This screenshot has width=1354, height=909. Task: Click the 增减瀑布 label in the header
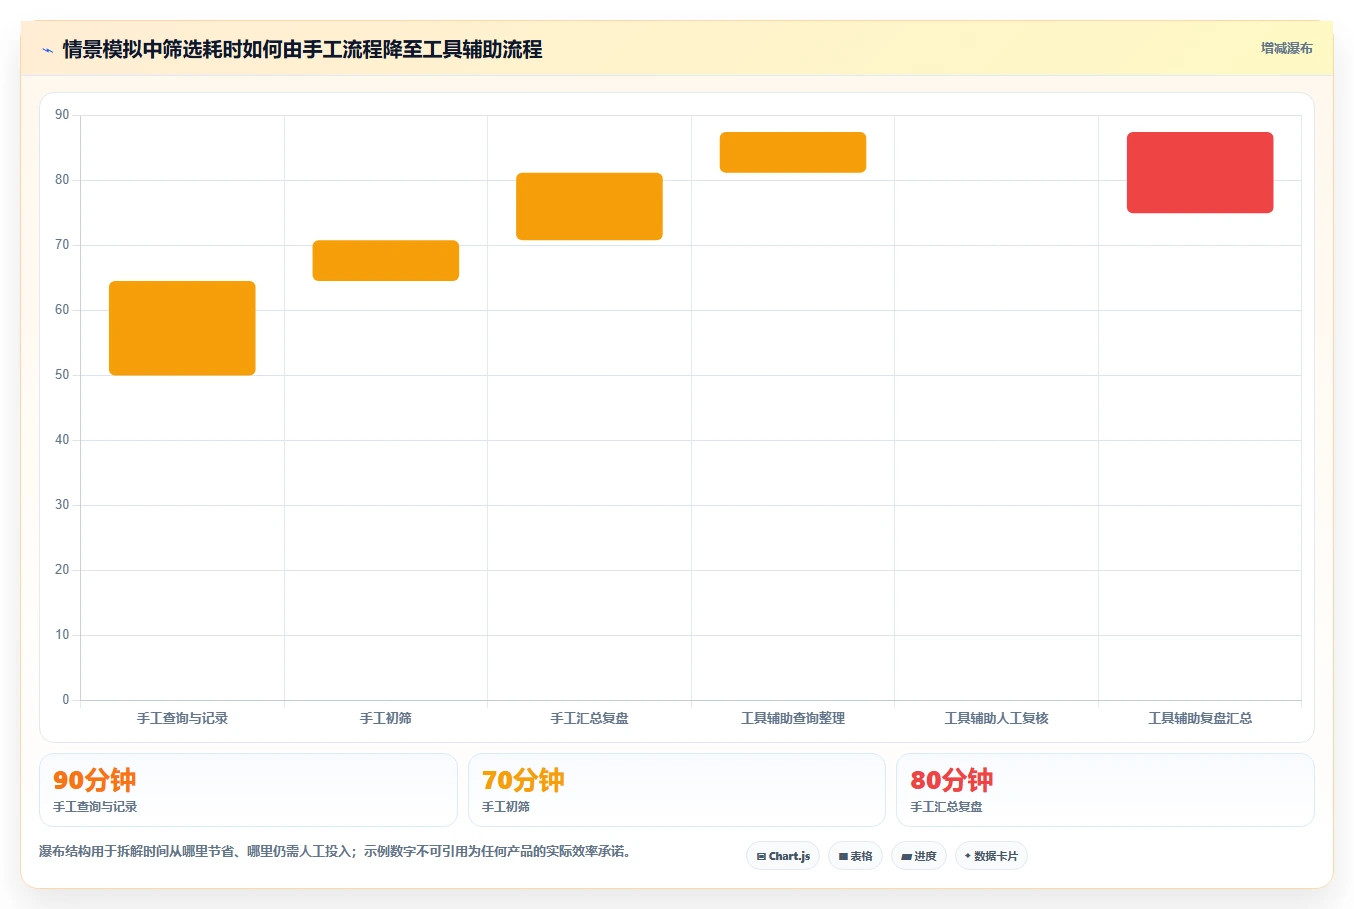point(1286,48)
